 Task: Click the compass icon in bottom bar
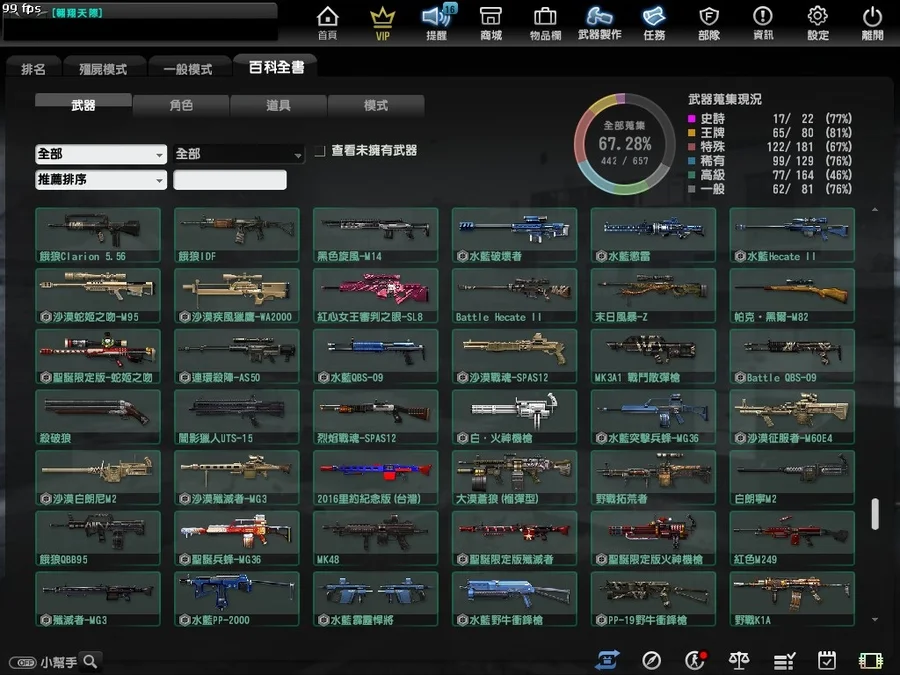pyautogui.click(x=651, y=661)
